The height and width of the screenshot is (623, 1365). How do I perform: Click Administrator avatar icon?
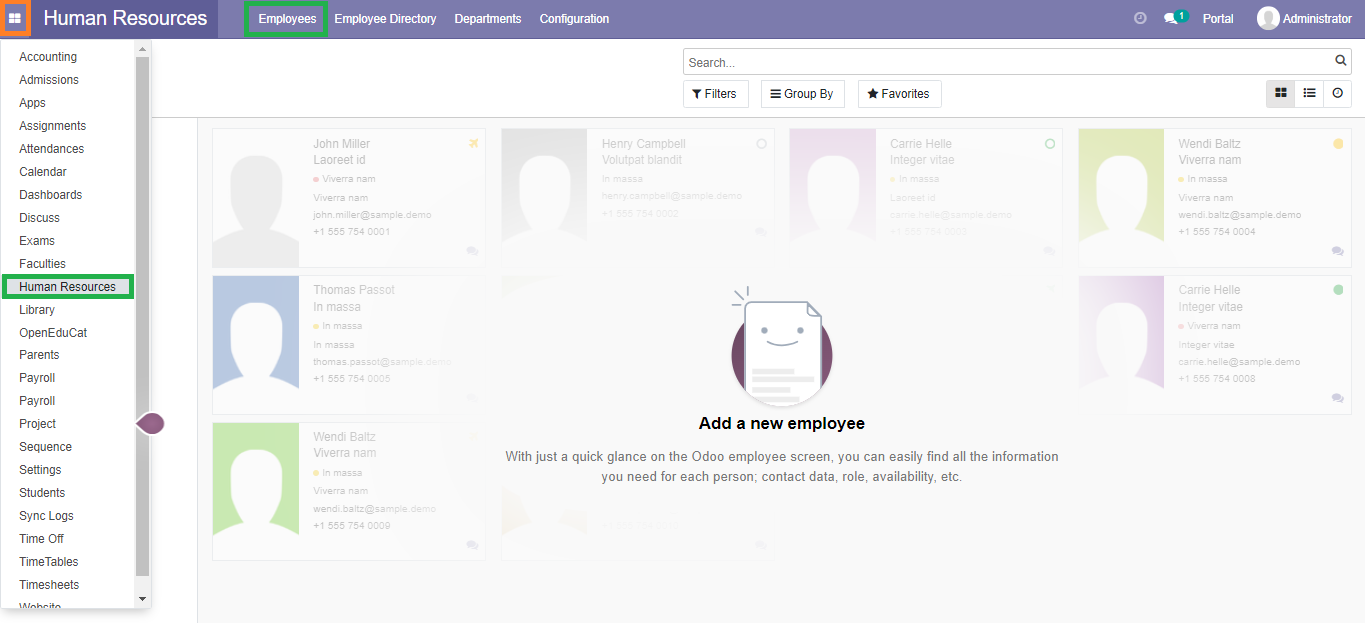1268,18
